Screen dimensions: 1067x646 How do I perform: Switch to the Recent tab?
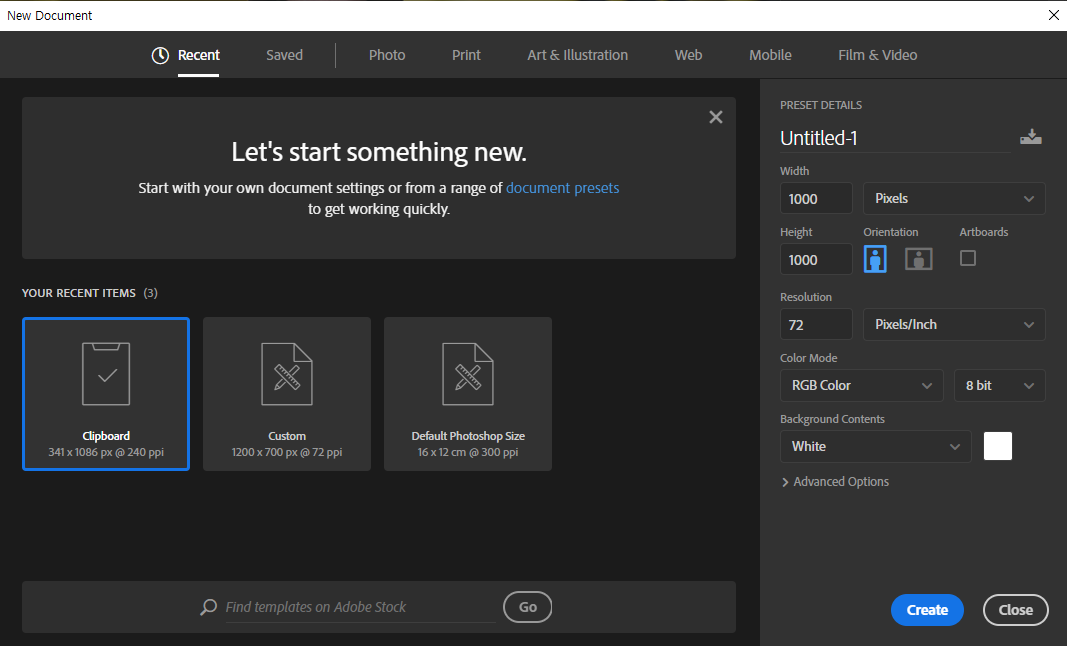(x=199, y=55)
